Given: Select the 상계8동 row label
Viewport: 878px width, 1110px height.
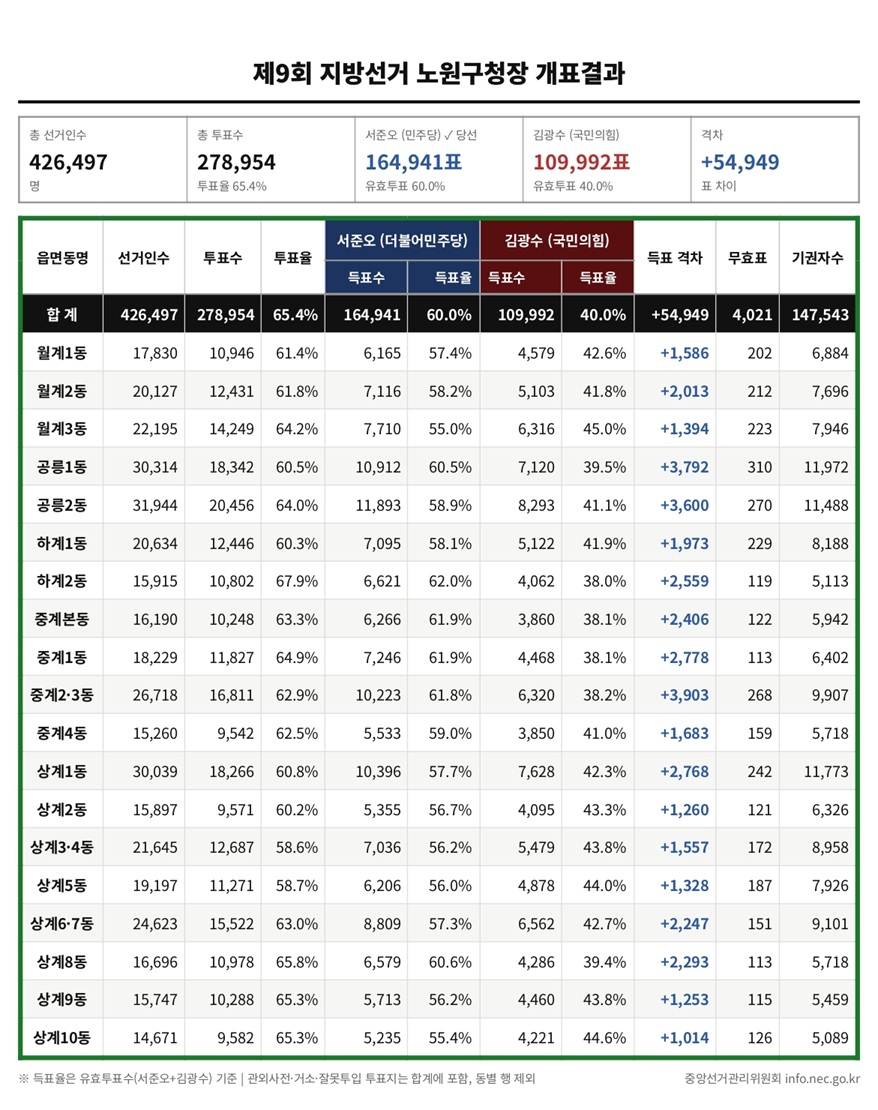Looking at the screenshot, I should coord(62,962).
